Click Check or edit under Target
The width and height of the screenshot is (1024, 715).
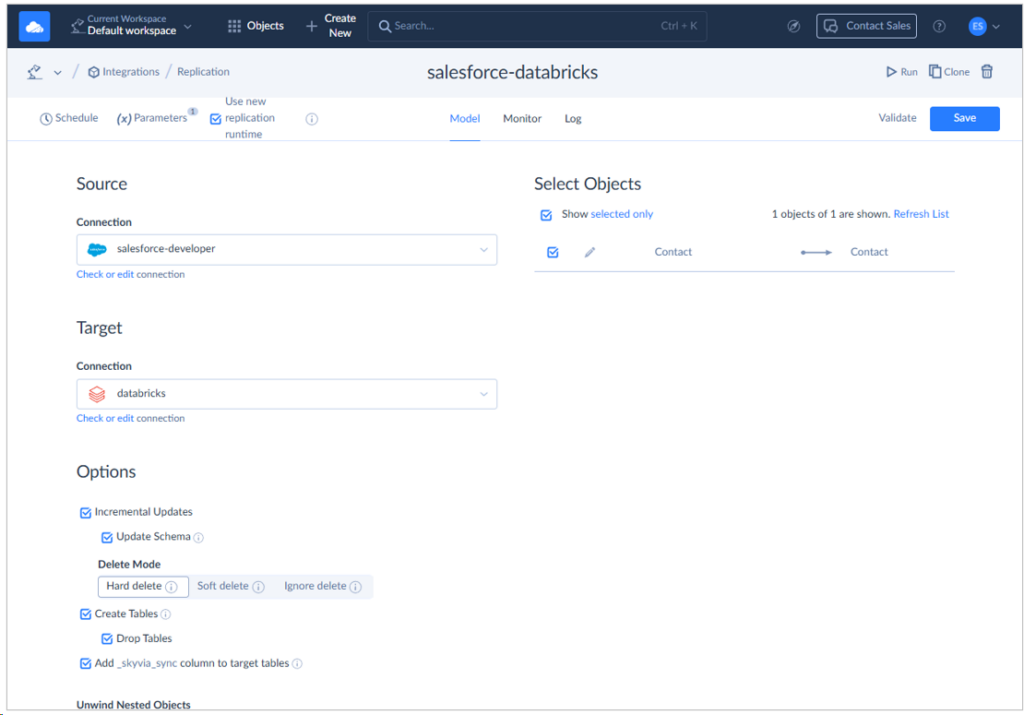pyautogui.click(x=104, y=418)
